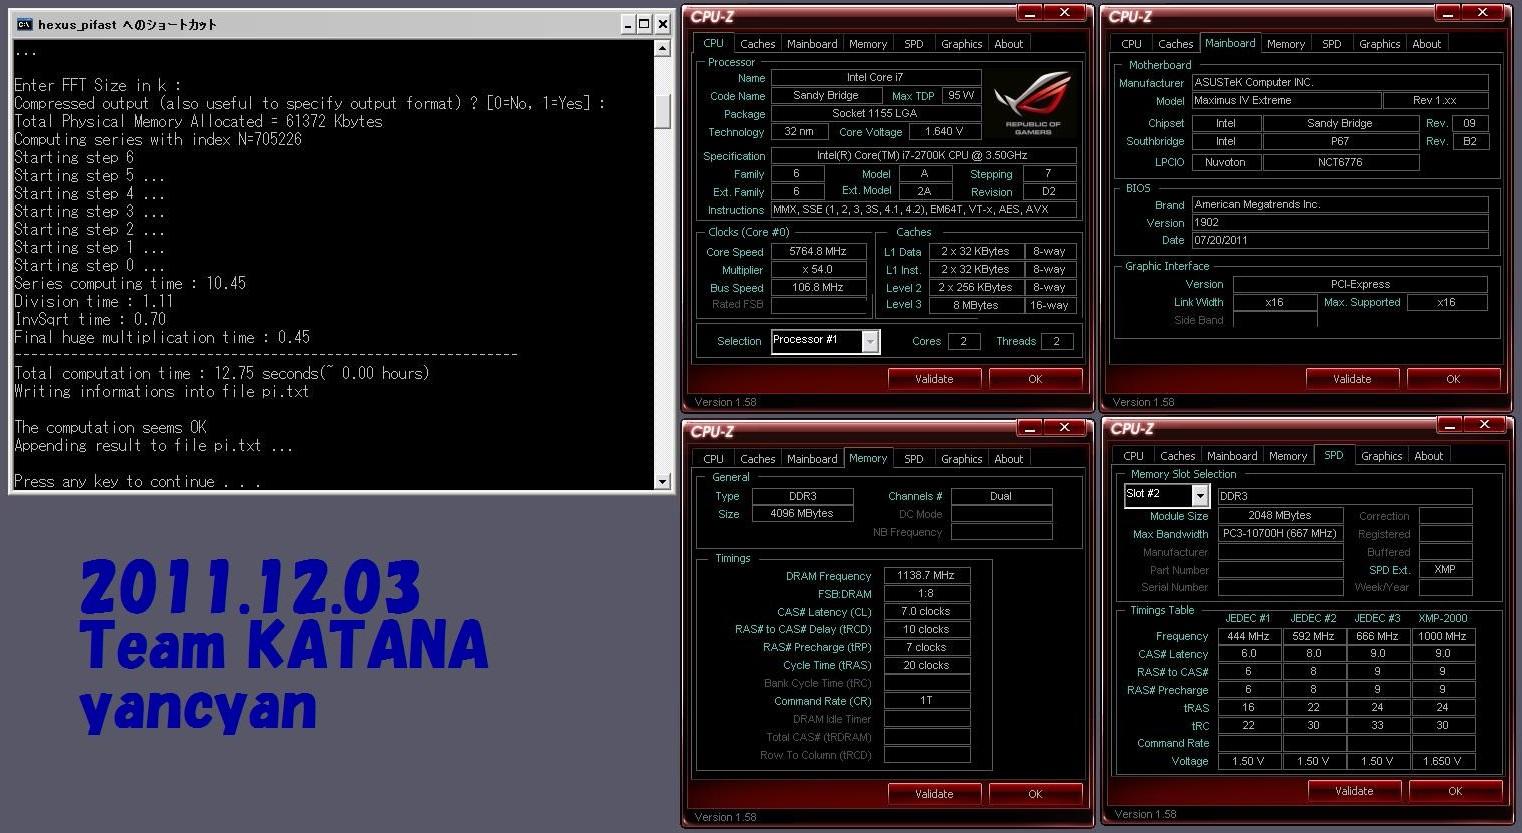
Task: Click the console window title bar icon
Action: tap(24, 24)
